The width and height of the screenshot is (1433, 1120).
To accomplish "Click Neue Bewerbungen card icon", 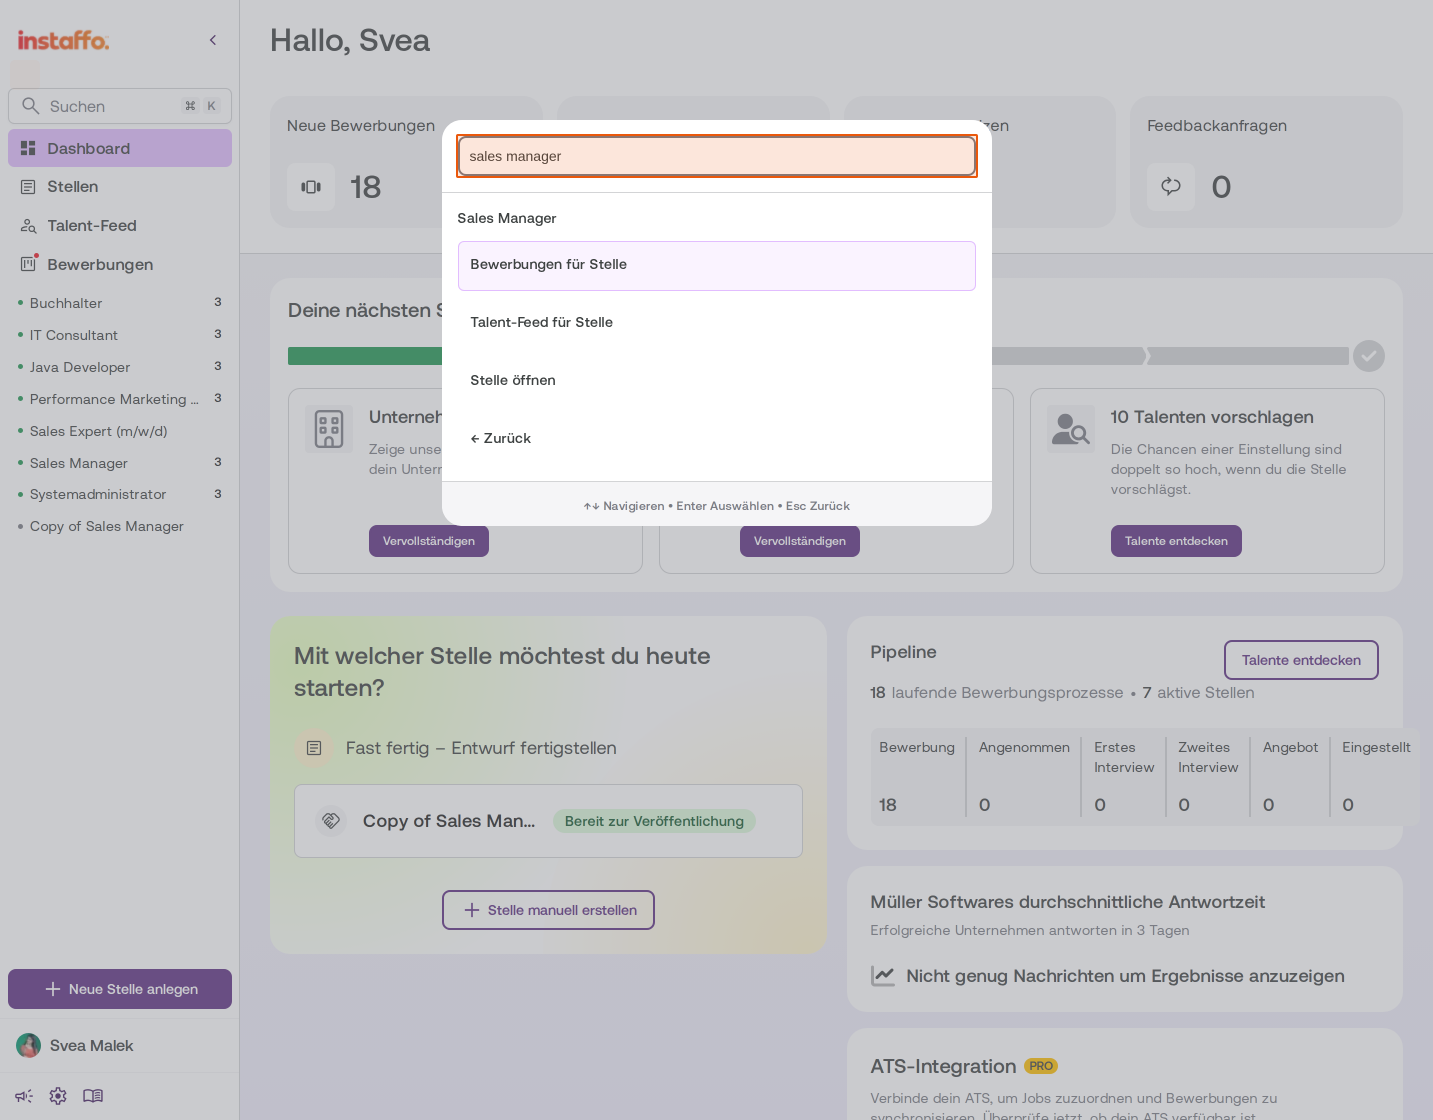I will 311,187.
